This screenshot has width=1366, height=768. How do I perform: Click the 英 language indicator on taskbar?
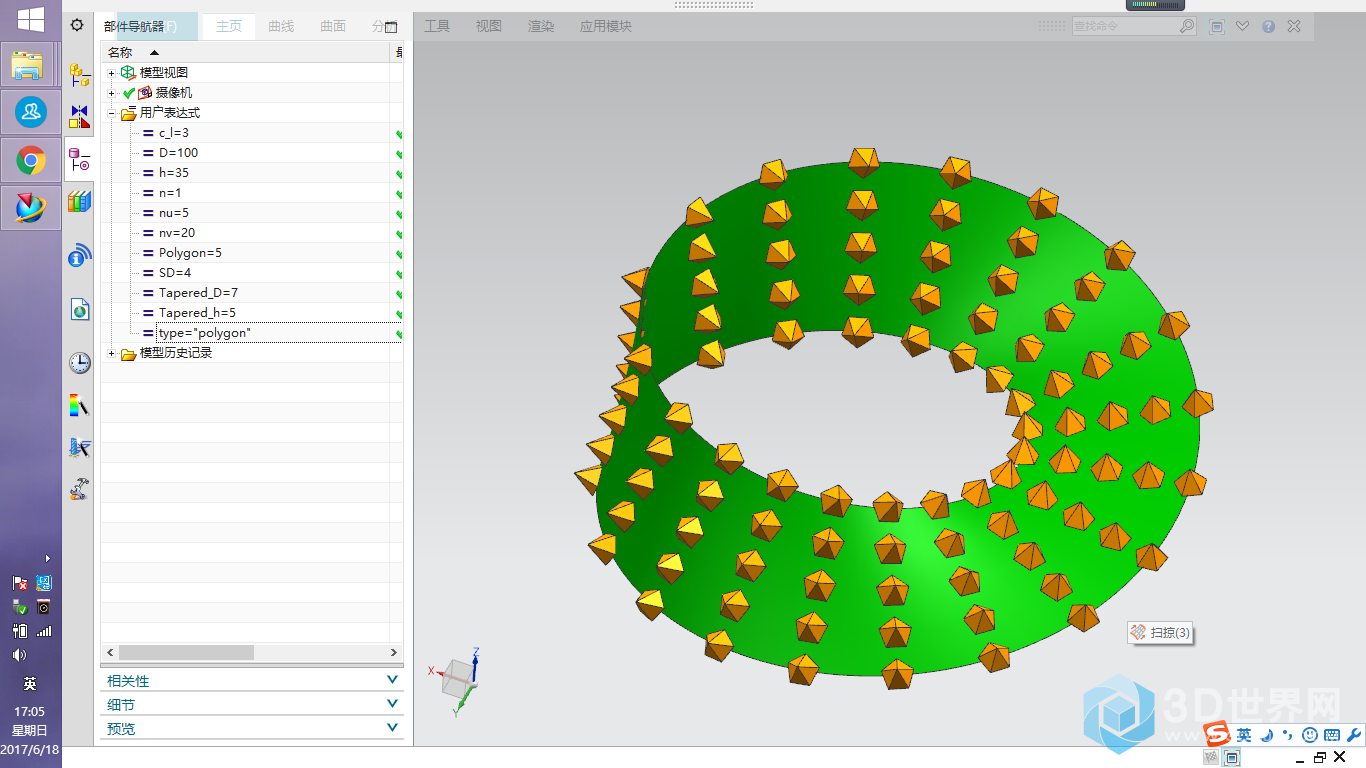click(x=30, y=684)
